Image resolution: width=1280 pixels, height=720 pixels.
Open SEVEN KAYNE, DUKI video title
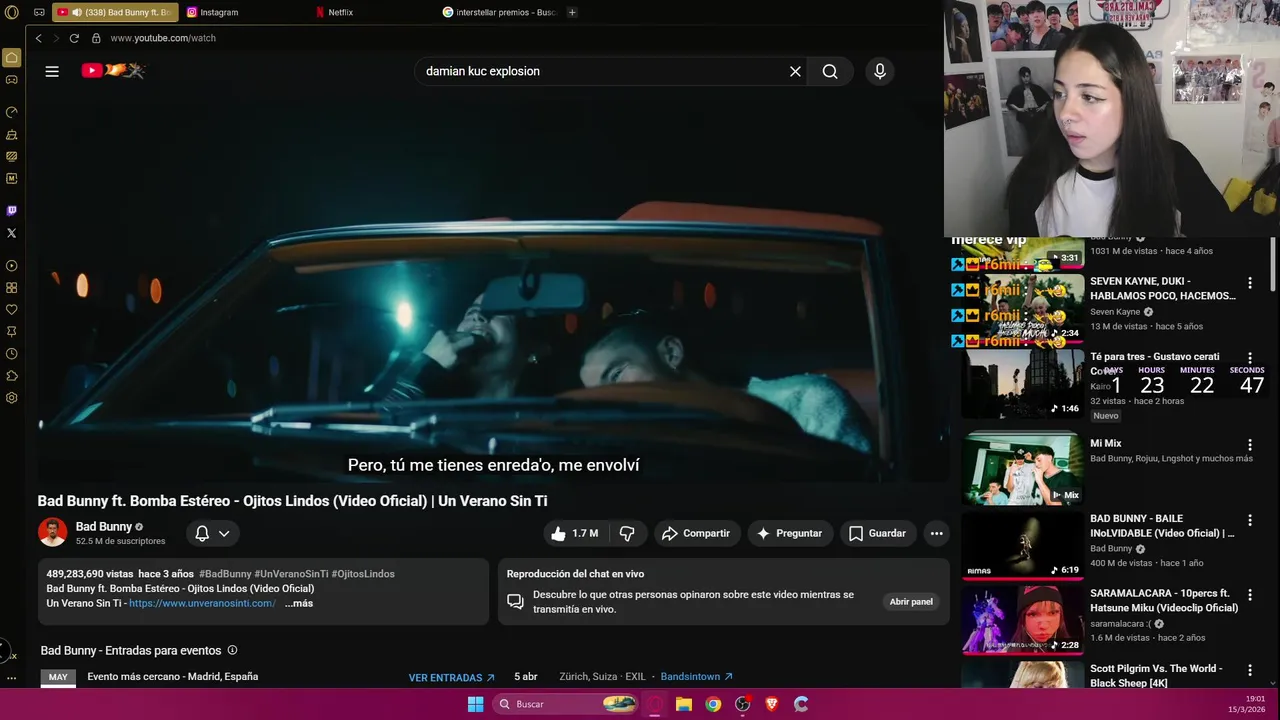click(1163, 288)
